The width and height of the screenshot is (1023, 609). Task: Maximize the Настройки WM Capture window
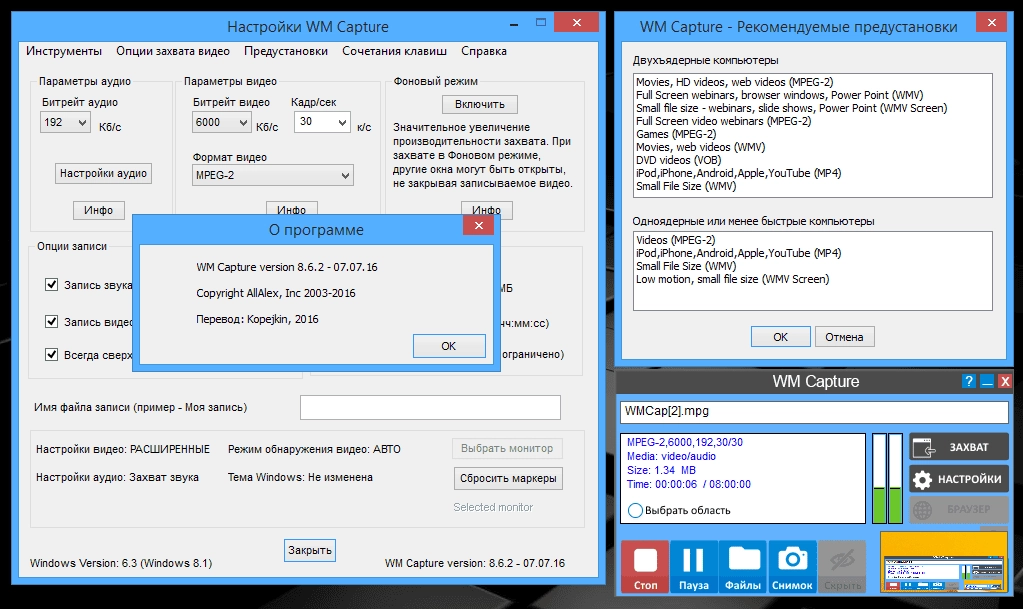tap(540, 22)
